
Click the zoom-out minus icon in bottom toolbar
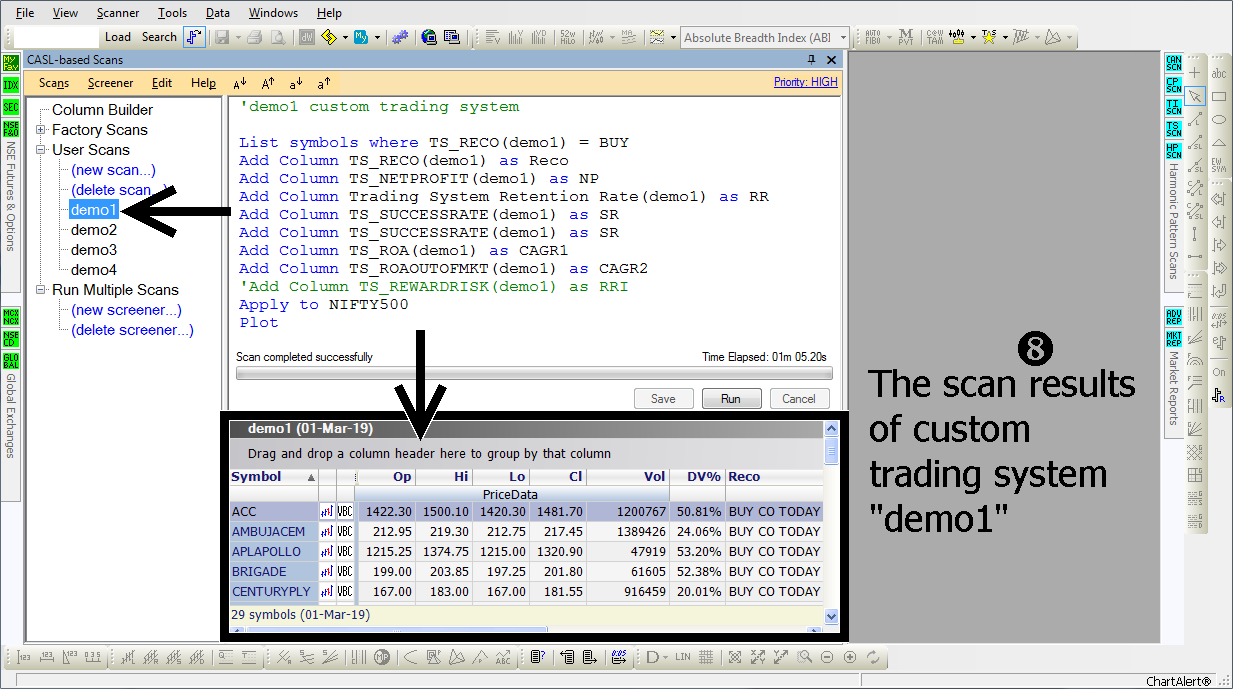tap(827, 657)
